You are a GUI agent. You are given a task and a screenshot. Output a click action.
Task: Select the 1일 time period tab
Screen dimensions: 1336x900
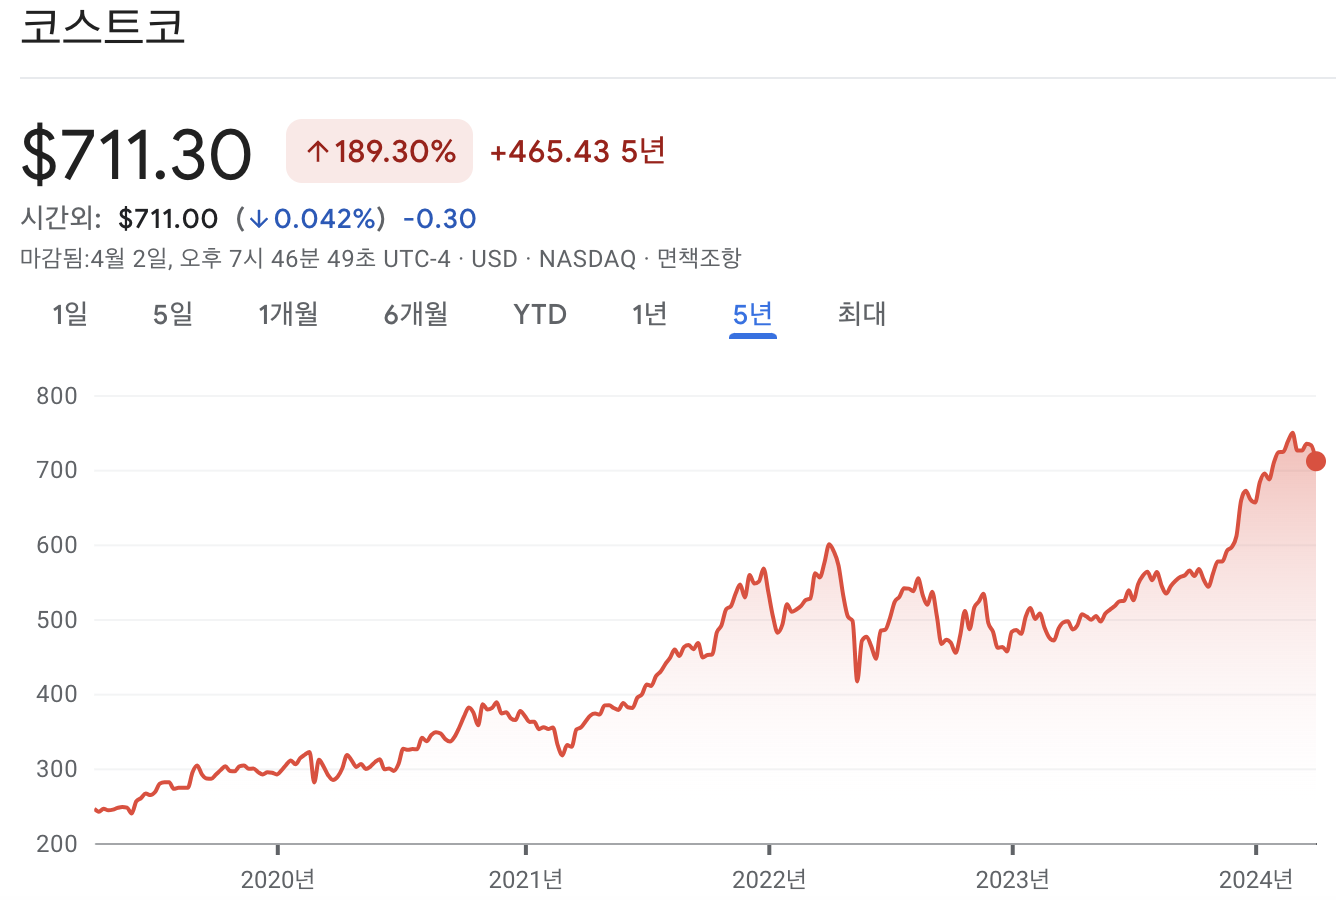coord(70,314)
